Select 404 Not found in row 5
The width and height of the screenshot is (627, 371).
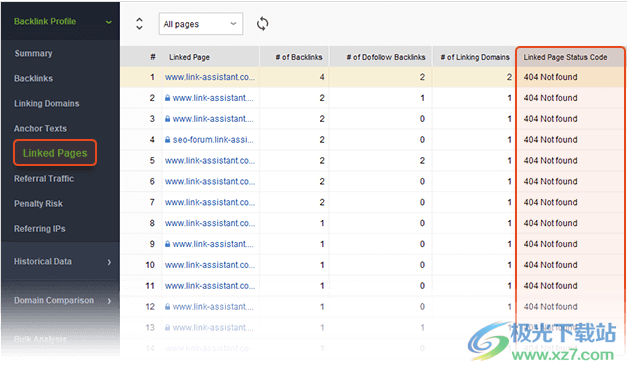click(550, 160)
